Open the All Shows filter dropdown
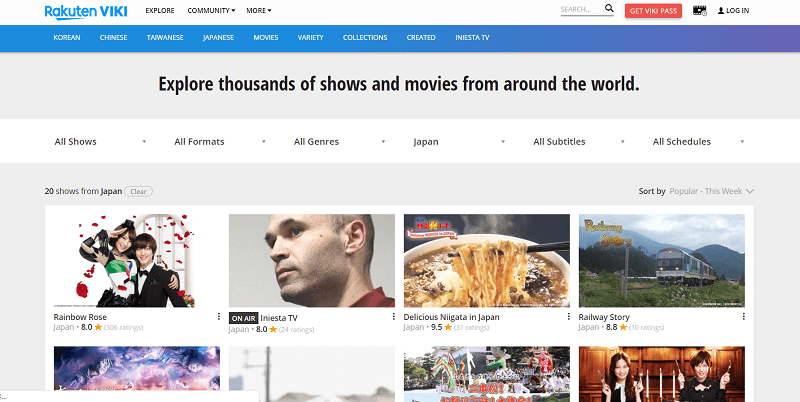Image resolution: width=800 pixels, height=402 pixels. pos(101,142)
